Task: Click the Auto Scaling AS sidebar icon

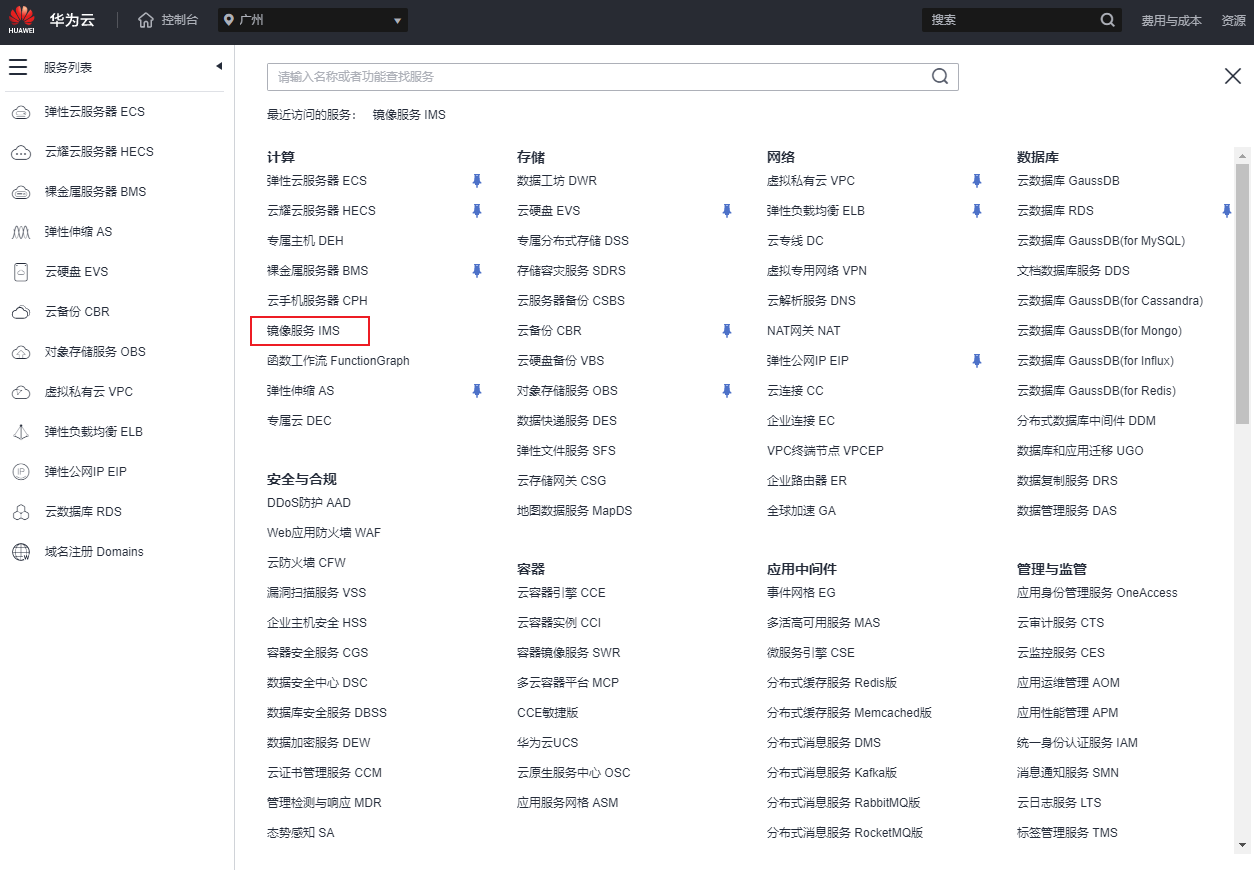Action: click(21, 232)
